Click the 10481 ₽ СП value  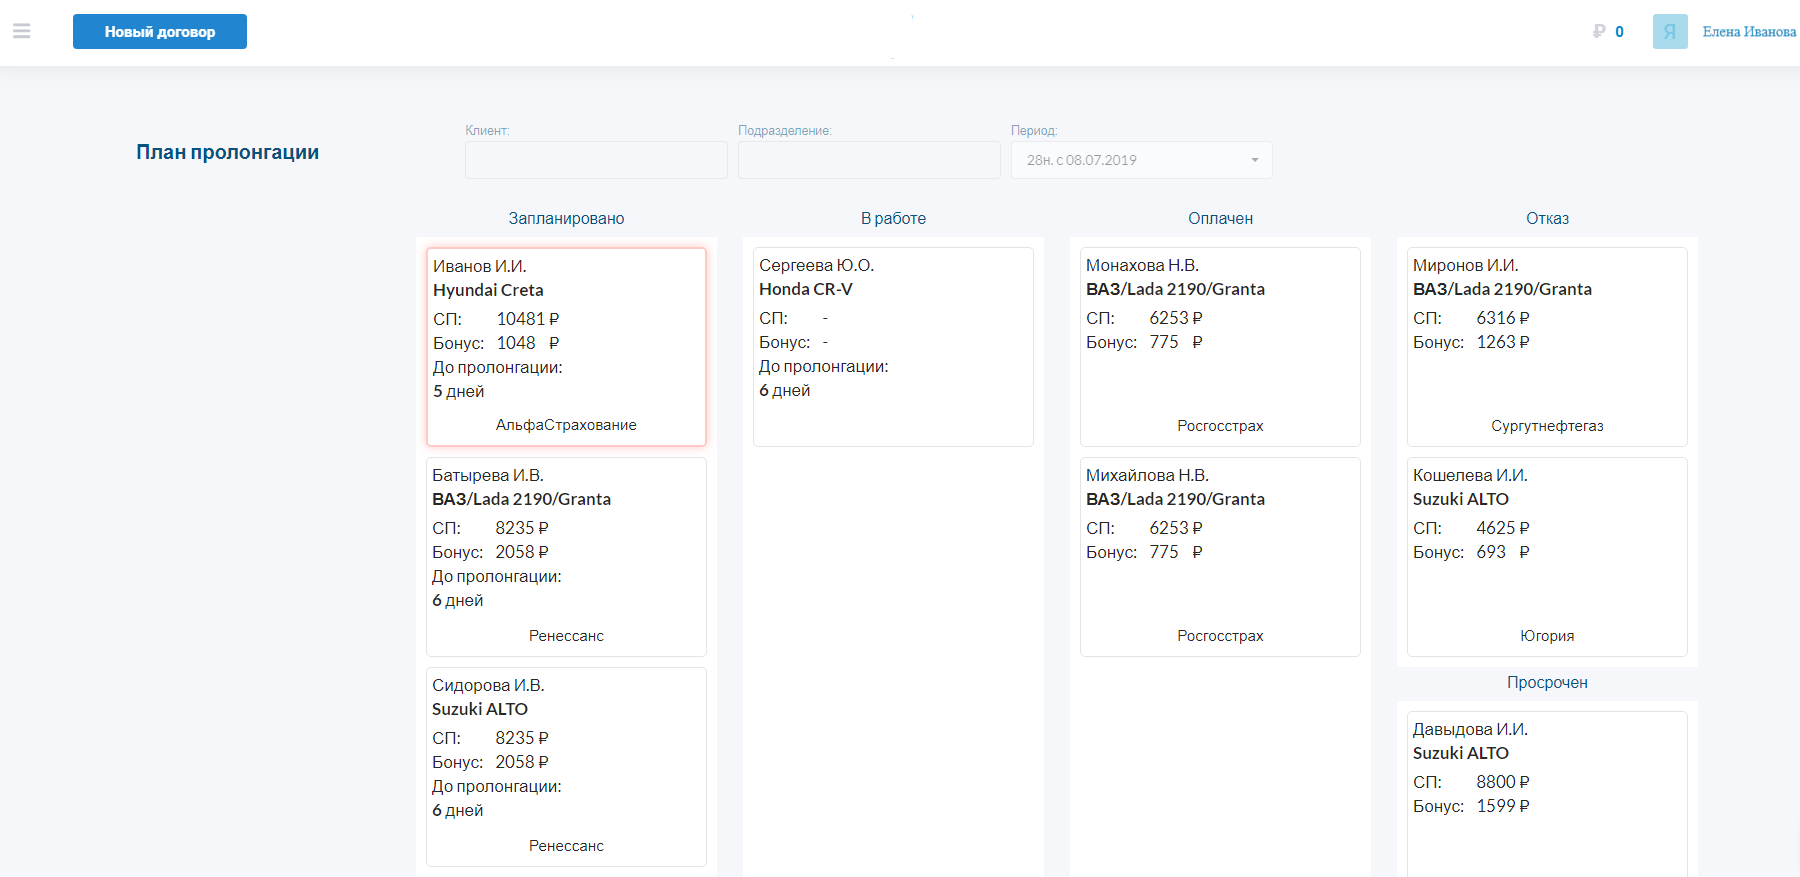(x=528, y=319)
